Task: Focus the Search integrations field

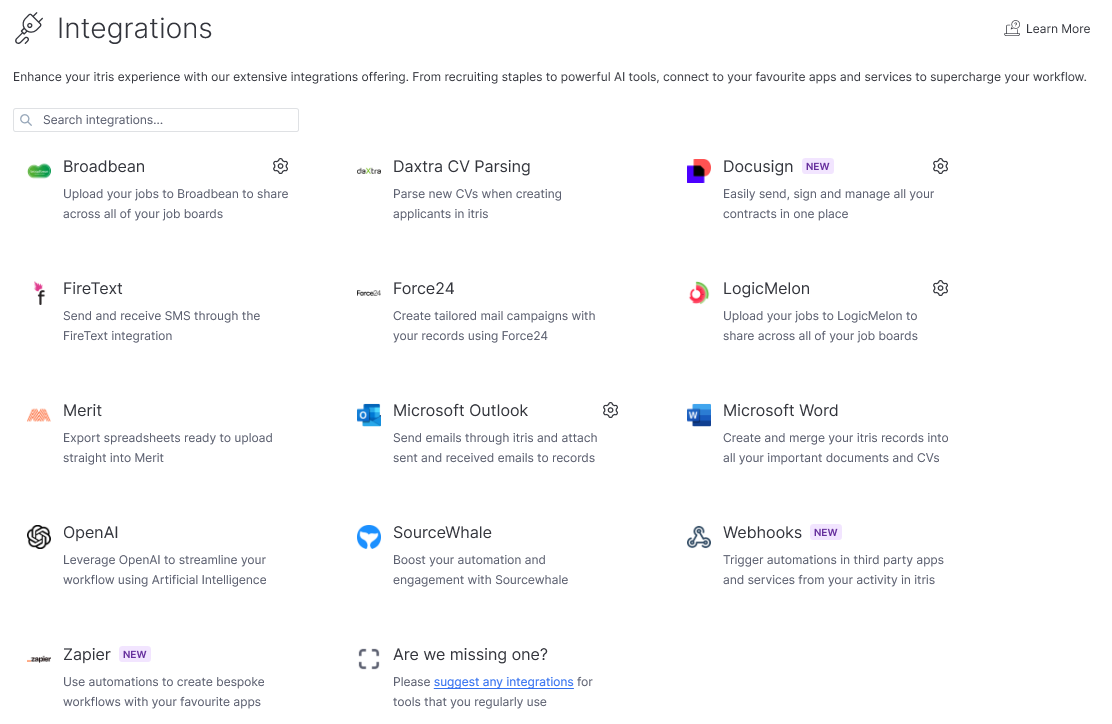Action: tap(156, 120)
